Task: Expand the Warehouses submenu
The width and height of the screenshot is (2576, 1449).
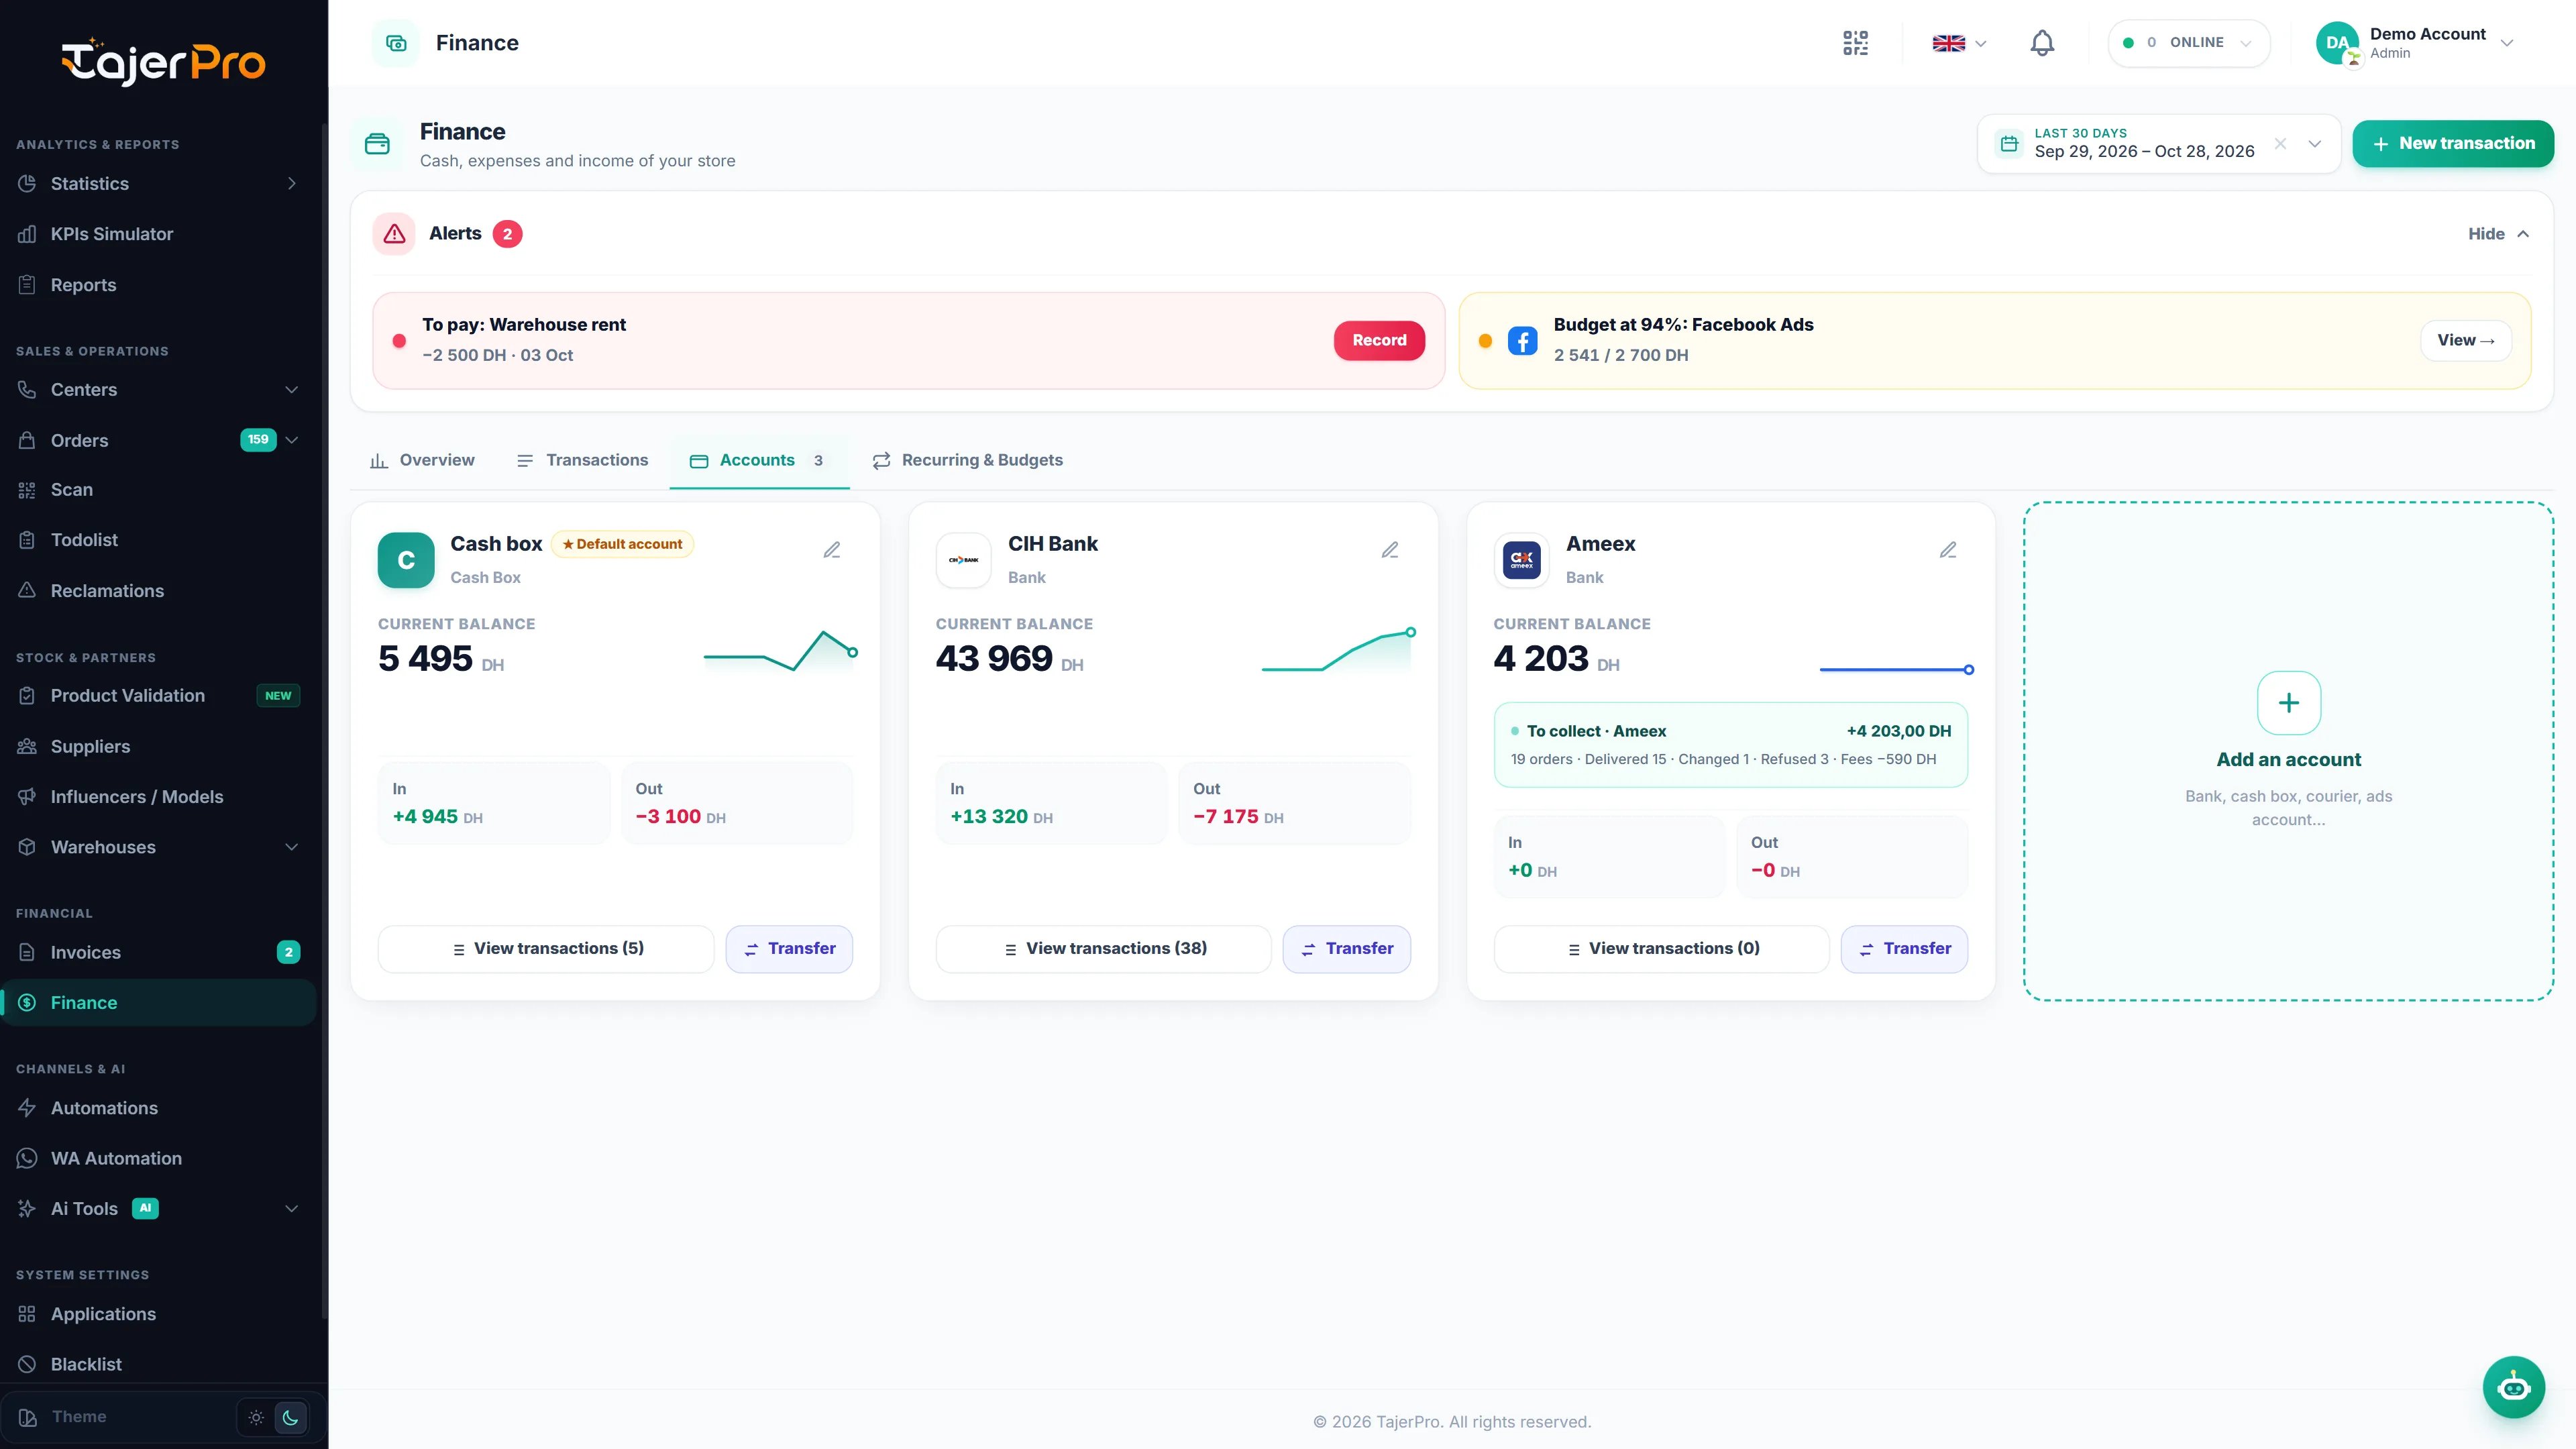Action: (x=291, y=847)
